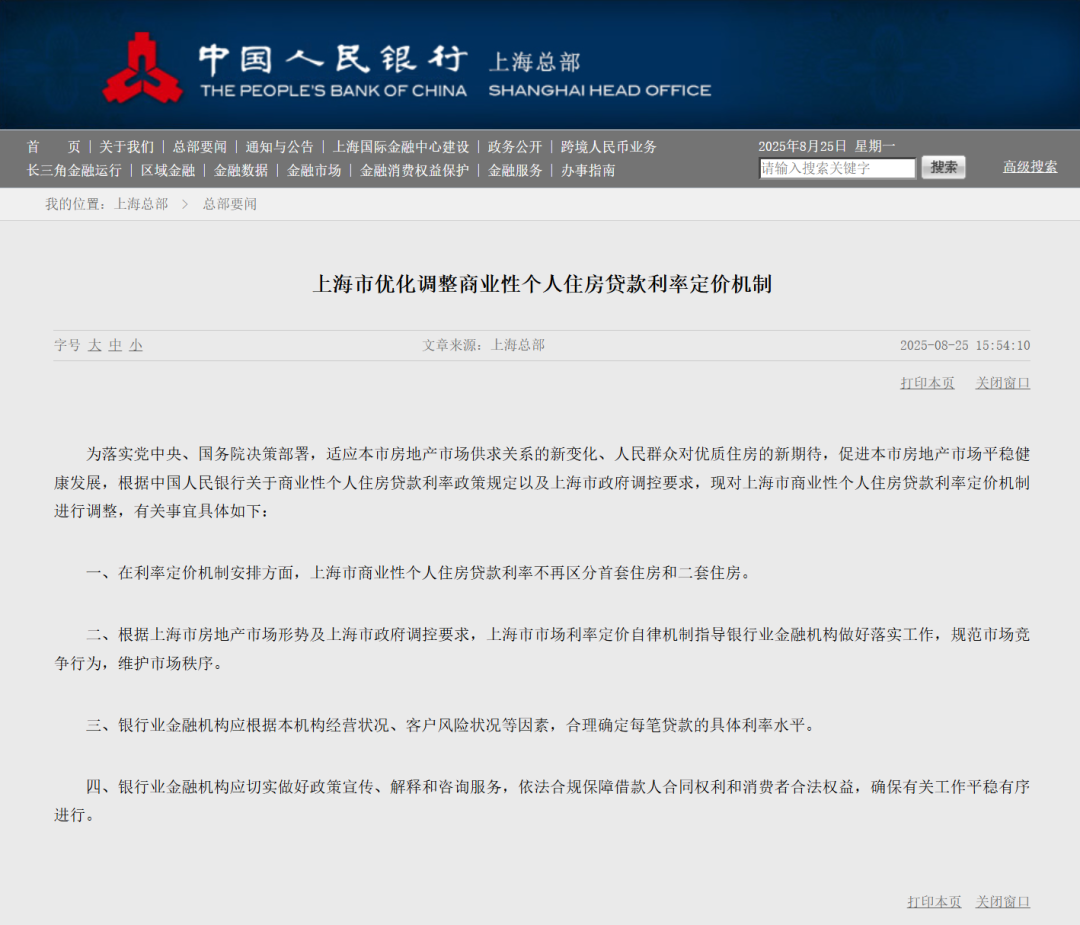Click the search keyword input field

click(x=837, y=169)
